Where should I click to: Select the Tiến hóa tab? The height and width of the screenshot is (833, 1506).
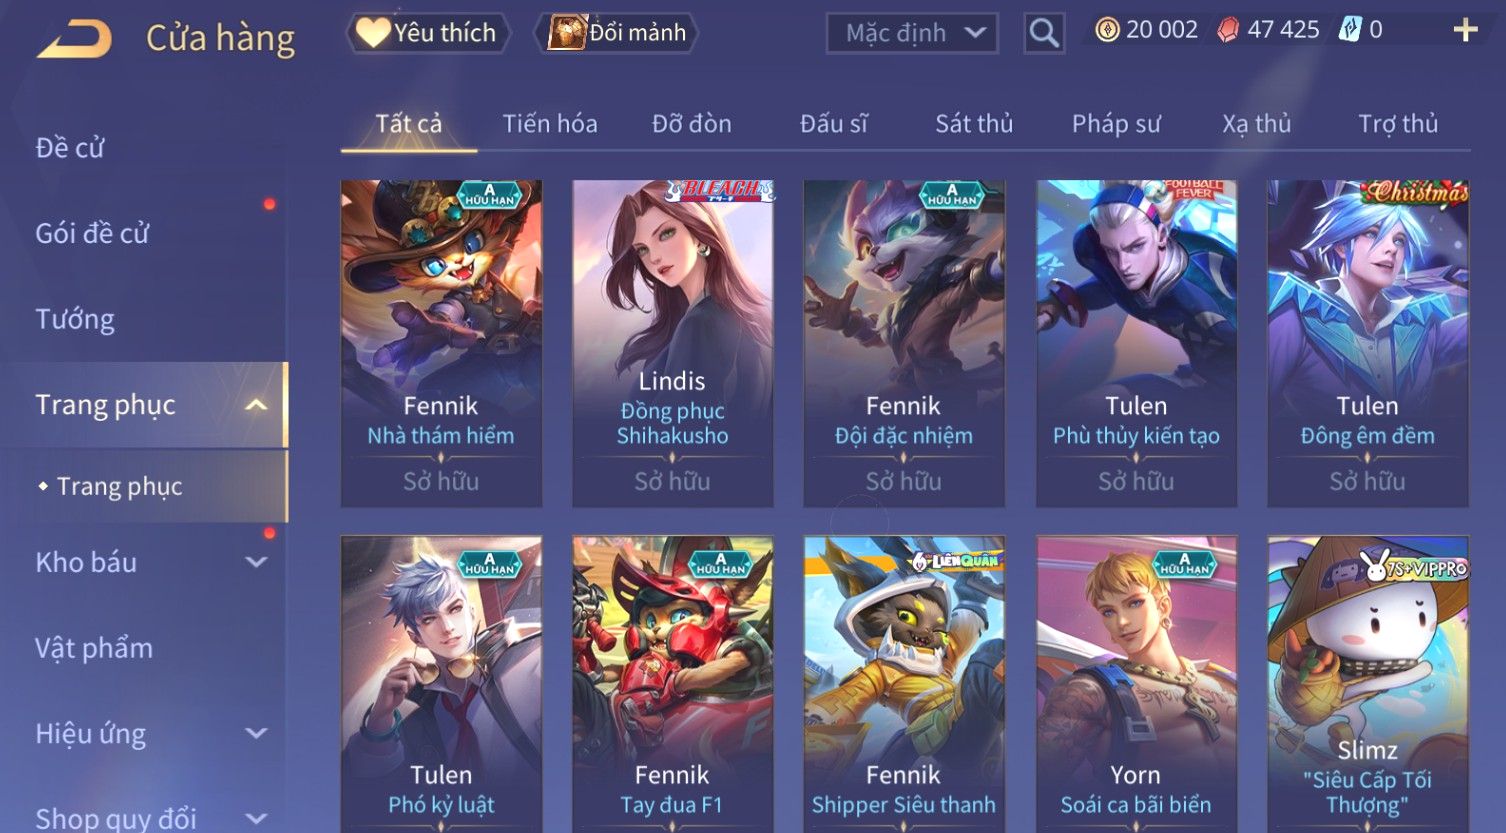[x=550, y=124]
